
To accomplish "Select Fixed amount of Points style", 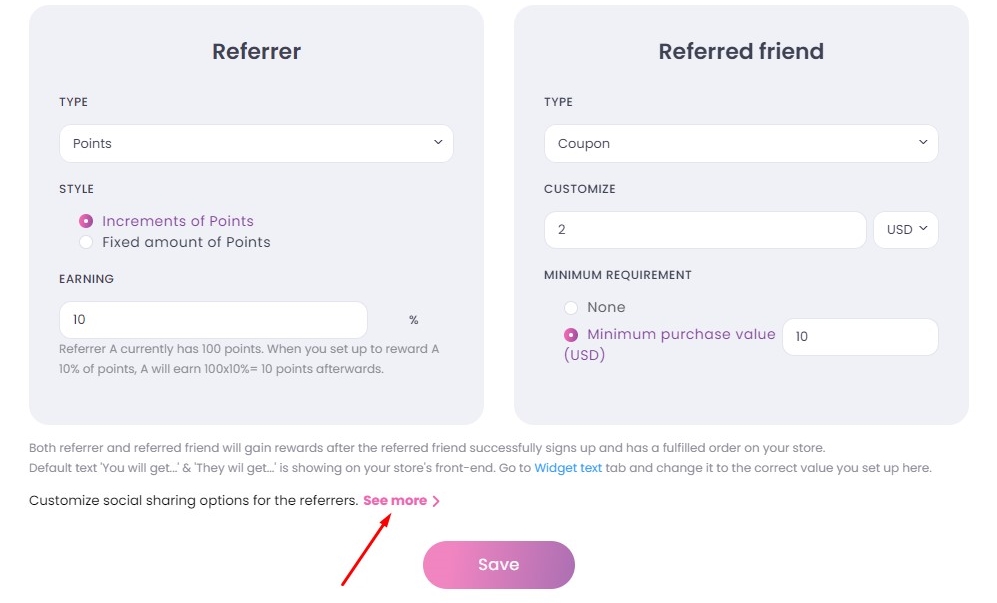I will point(86,242).
